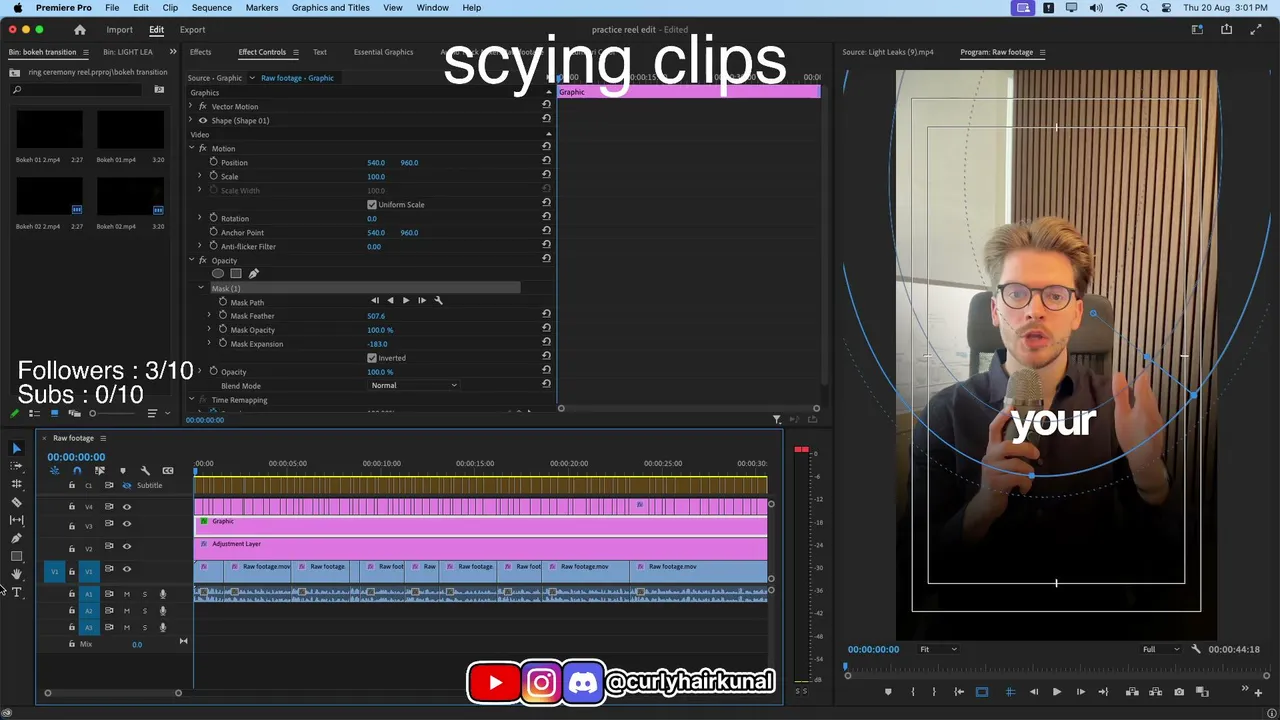
Task: Solo audio track A2
Action: pyautogui.click(x=144, y=611)
